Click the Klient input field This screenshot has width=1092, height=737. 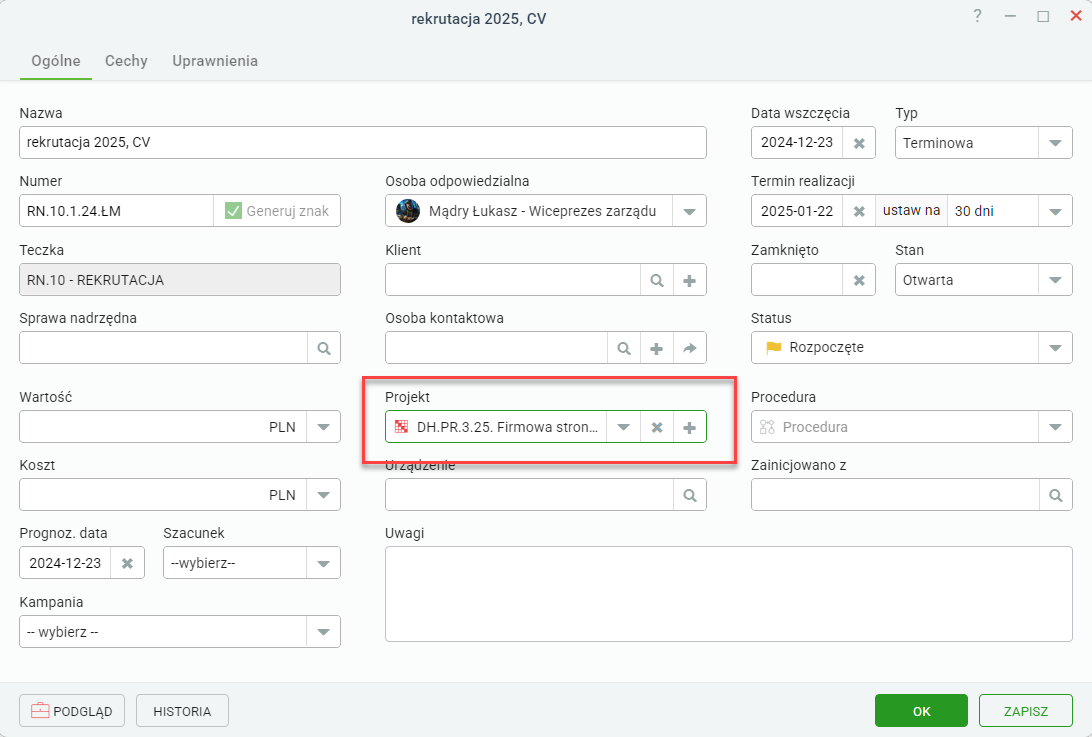pos(513,280)
